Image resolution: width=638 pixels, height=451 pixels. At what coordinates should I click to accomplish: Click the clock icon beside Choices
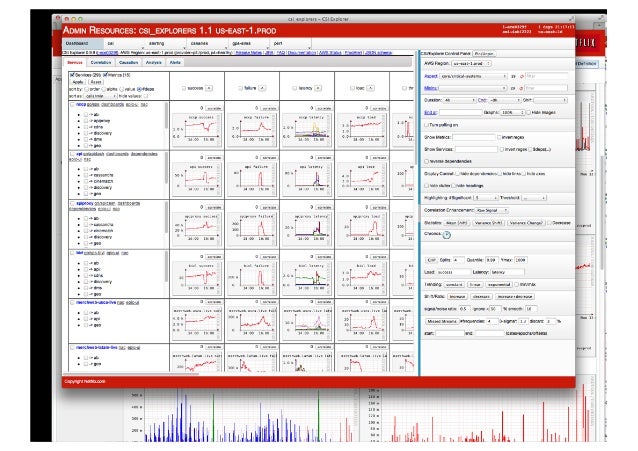(x=446, y=234)
